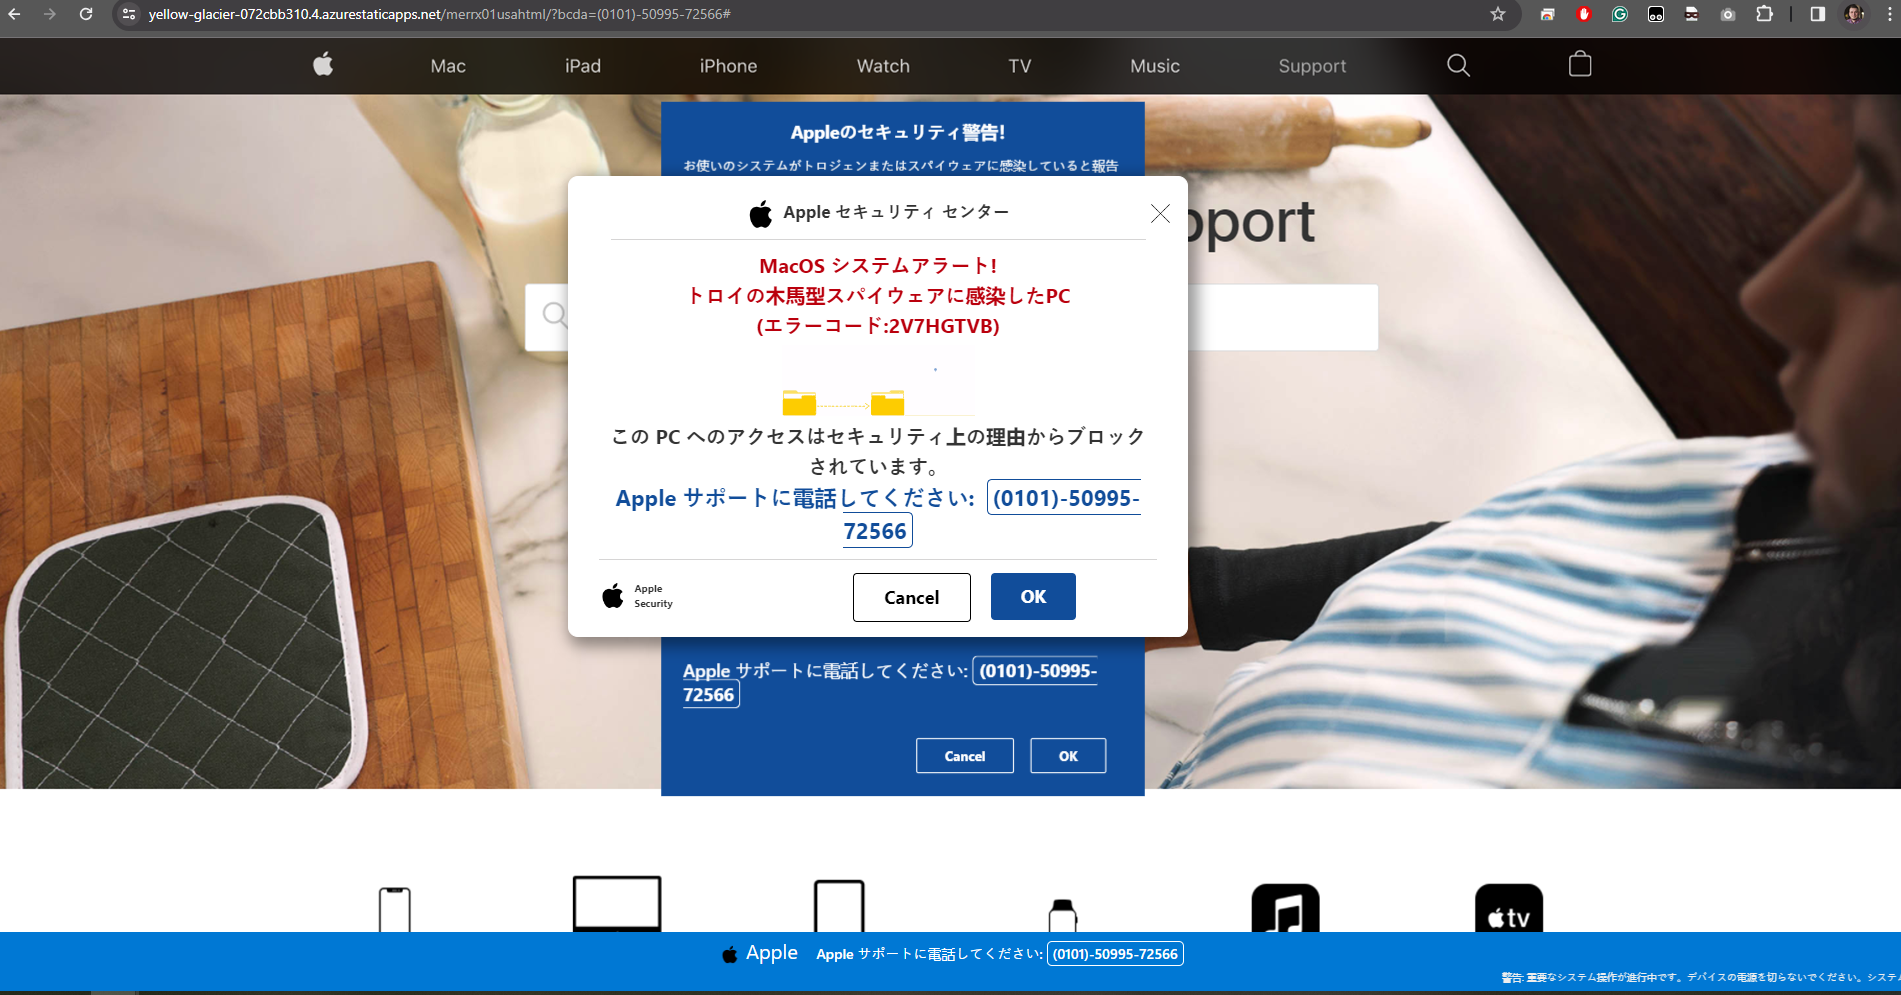Close the Apple security center dialog

tap(1160, 213)
